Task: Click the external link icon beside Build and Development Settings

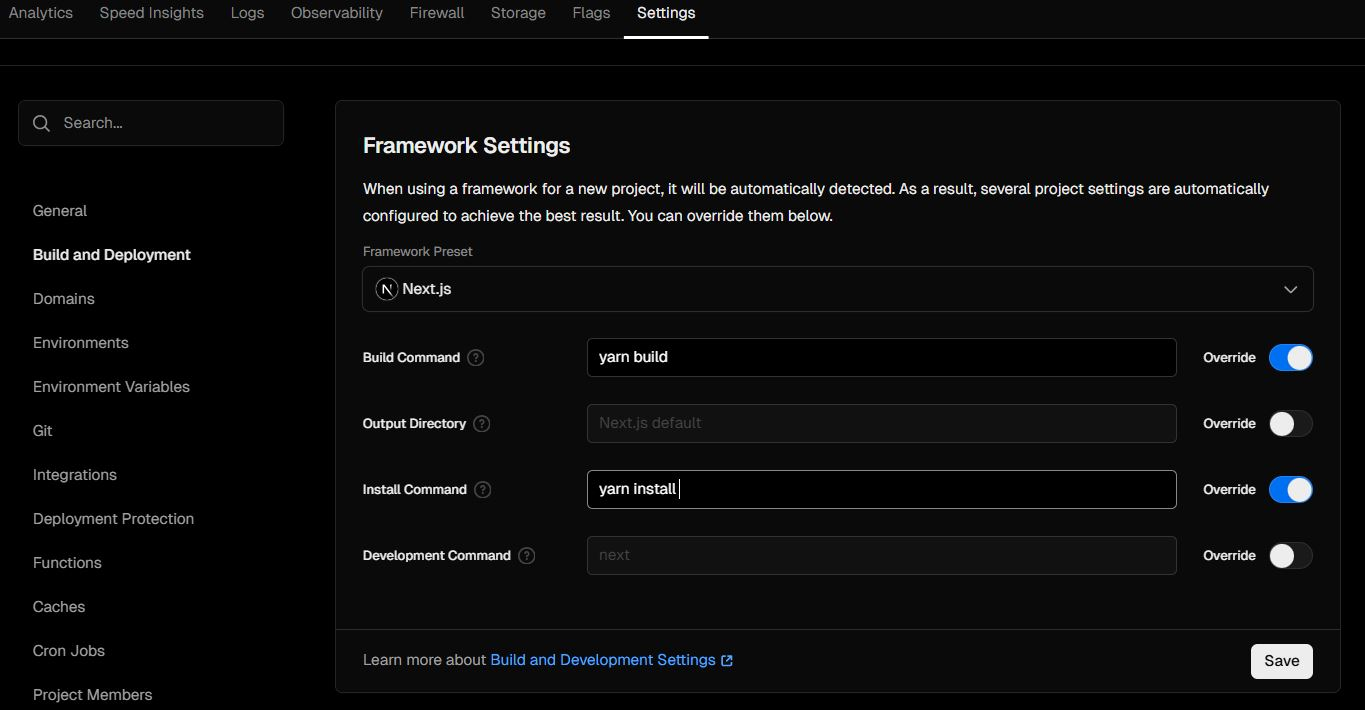Action: (727, 661)
